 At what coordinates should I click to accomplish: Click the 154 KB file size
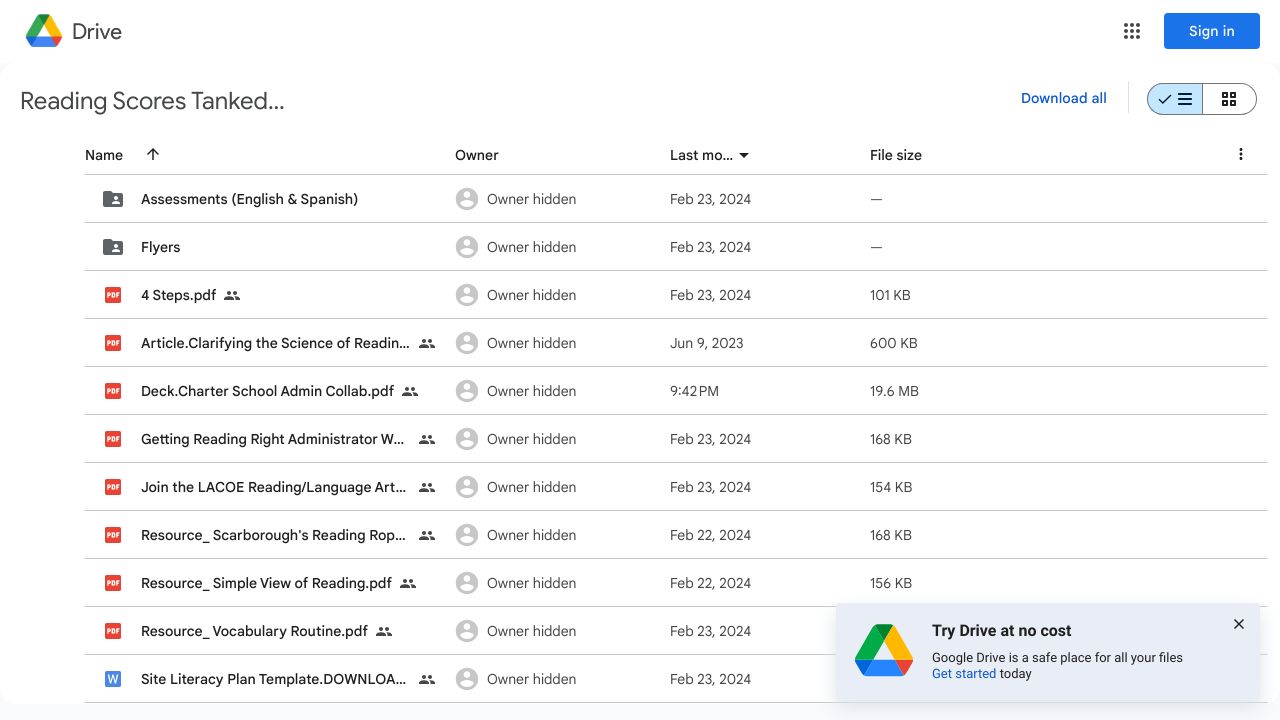pyautogui.click(x=891, y=487)
